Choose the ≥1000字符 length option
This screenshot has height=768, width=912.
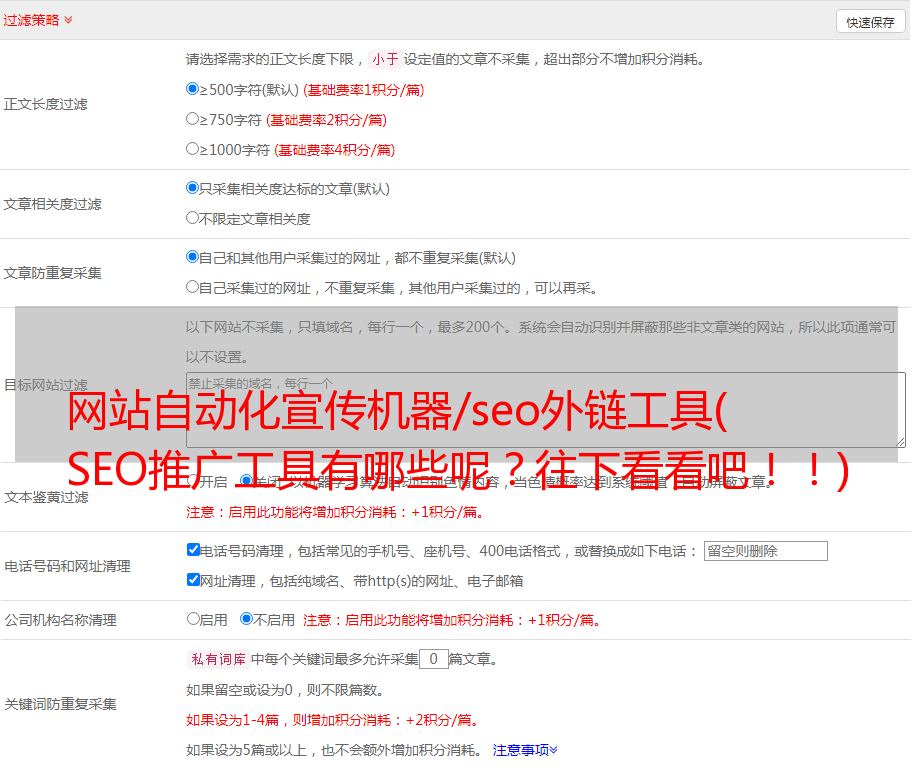click(193, 149)
